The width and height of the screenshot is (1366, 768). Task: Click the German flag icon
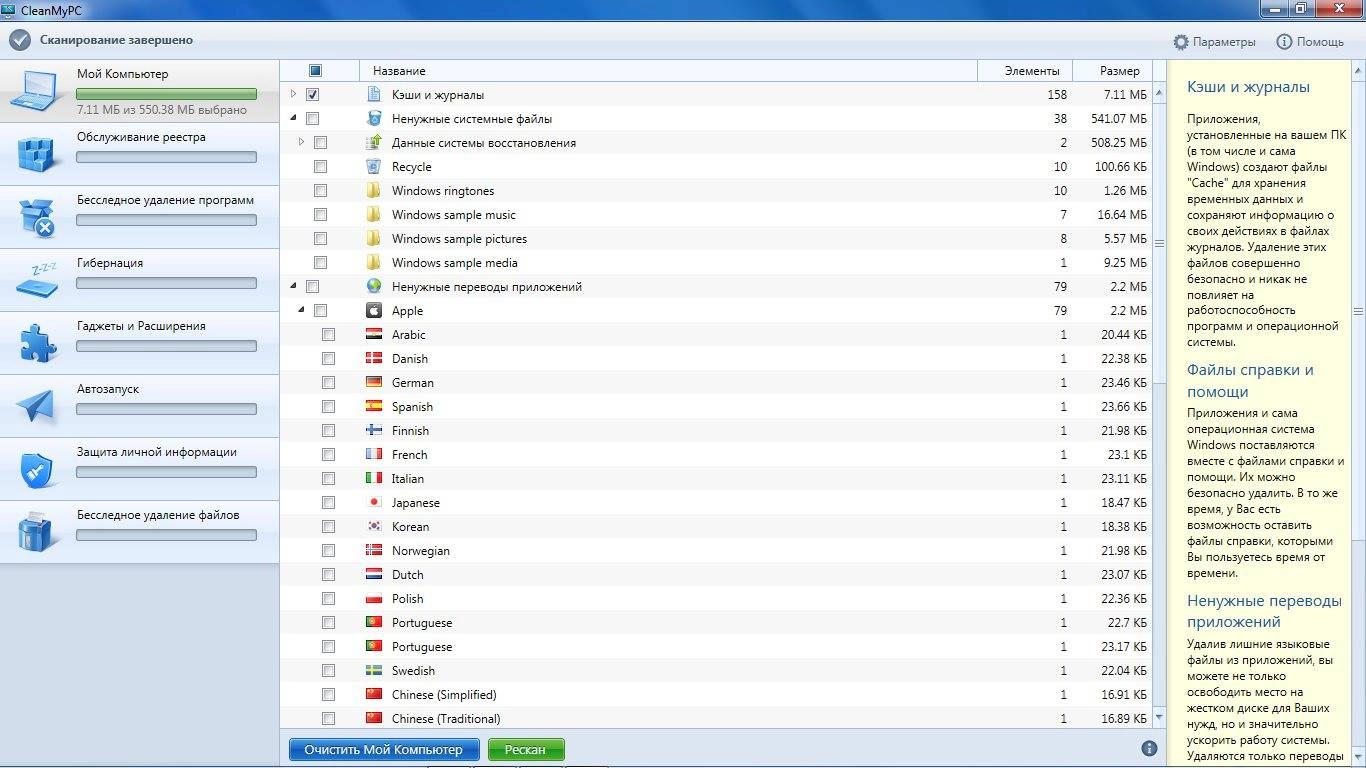click(x=373, y=383)
